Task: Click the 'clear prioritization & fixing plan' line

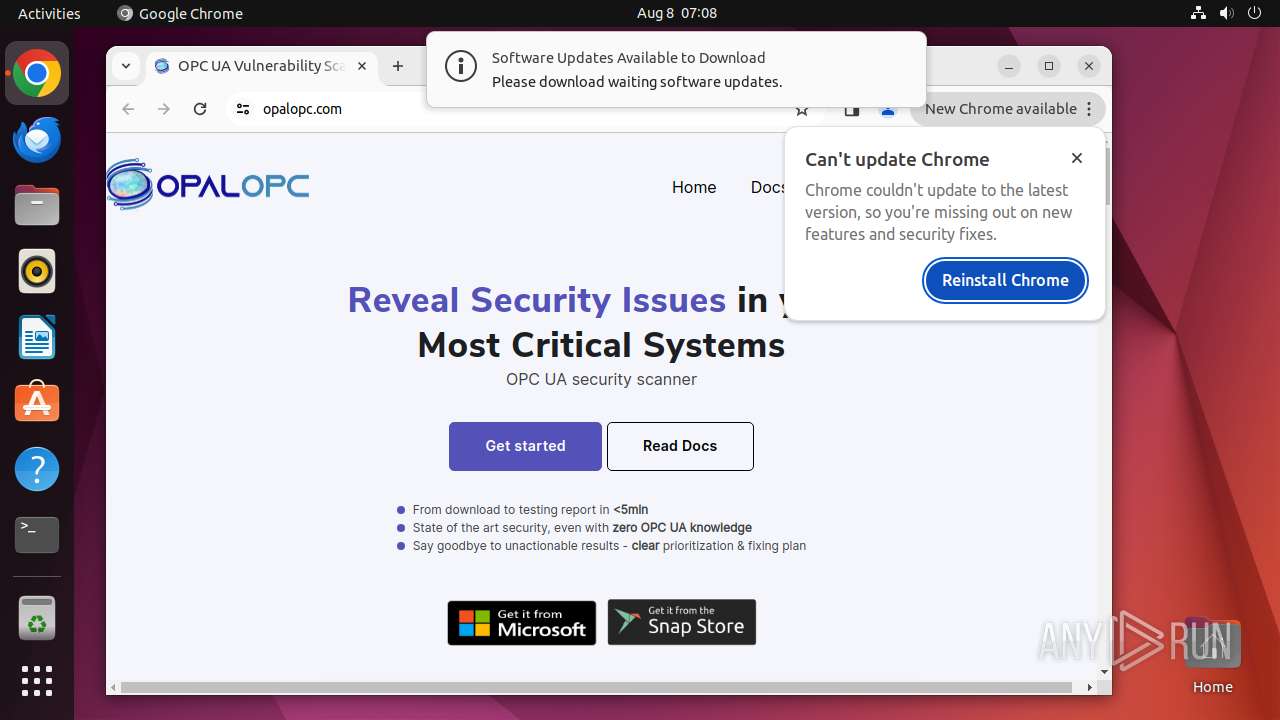Action: coord(609,546)
